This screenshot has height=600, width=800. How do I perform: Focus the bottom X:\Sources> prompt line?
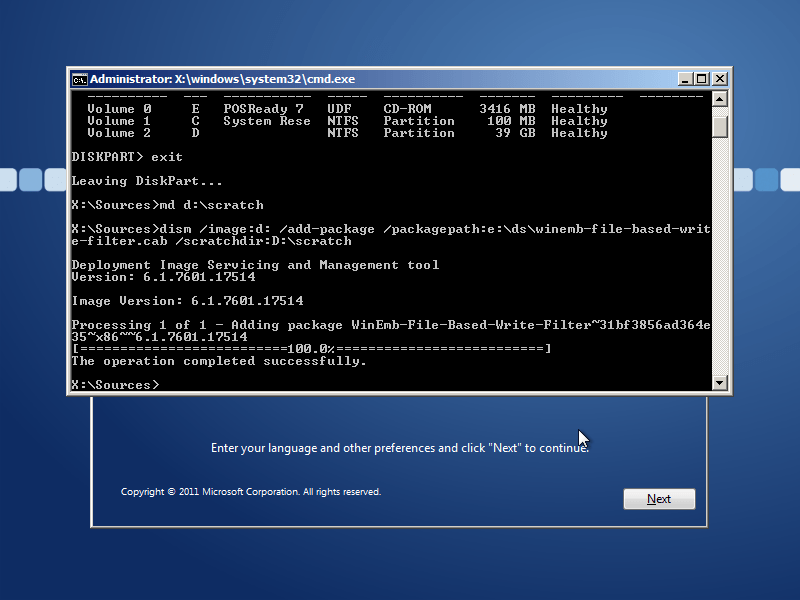[115, 385]
